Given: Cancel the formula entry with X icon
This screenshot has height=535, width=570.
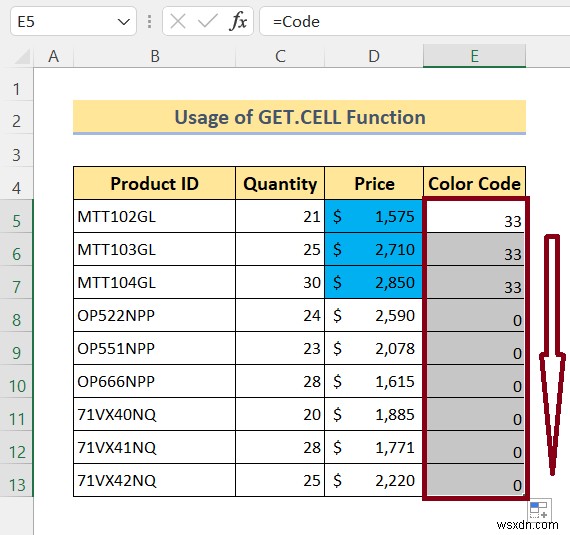Looking at the screenshot, I should (x=178, y=21).
